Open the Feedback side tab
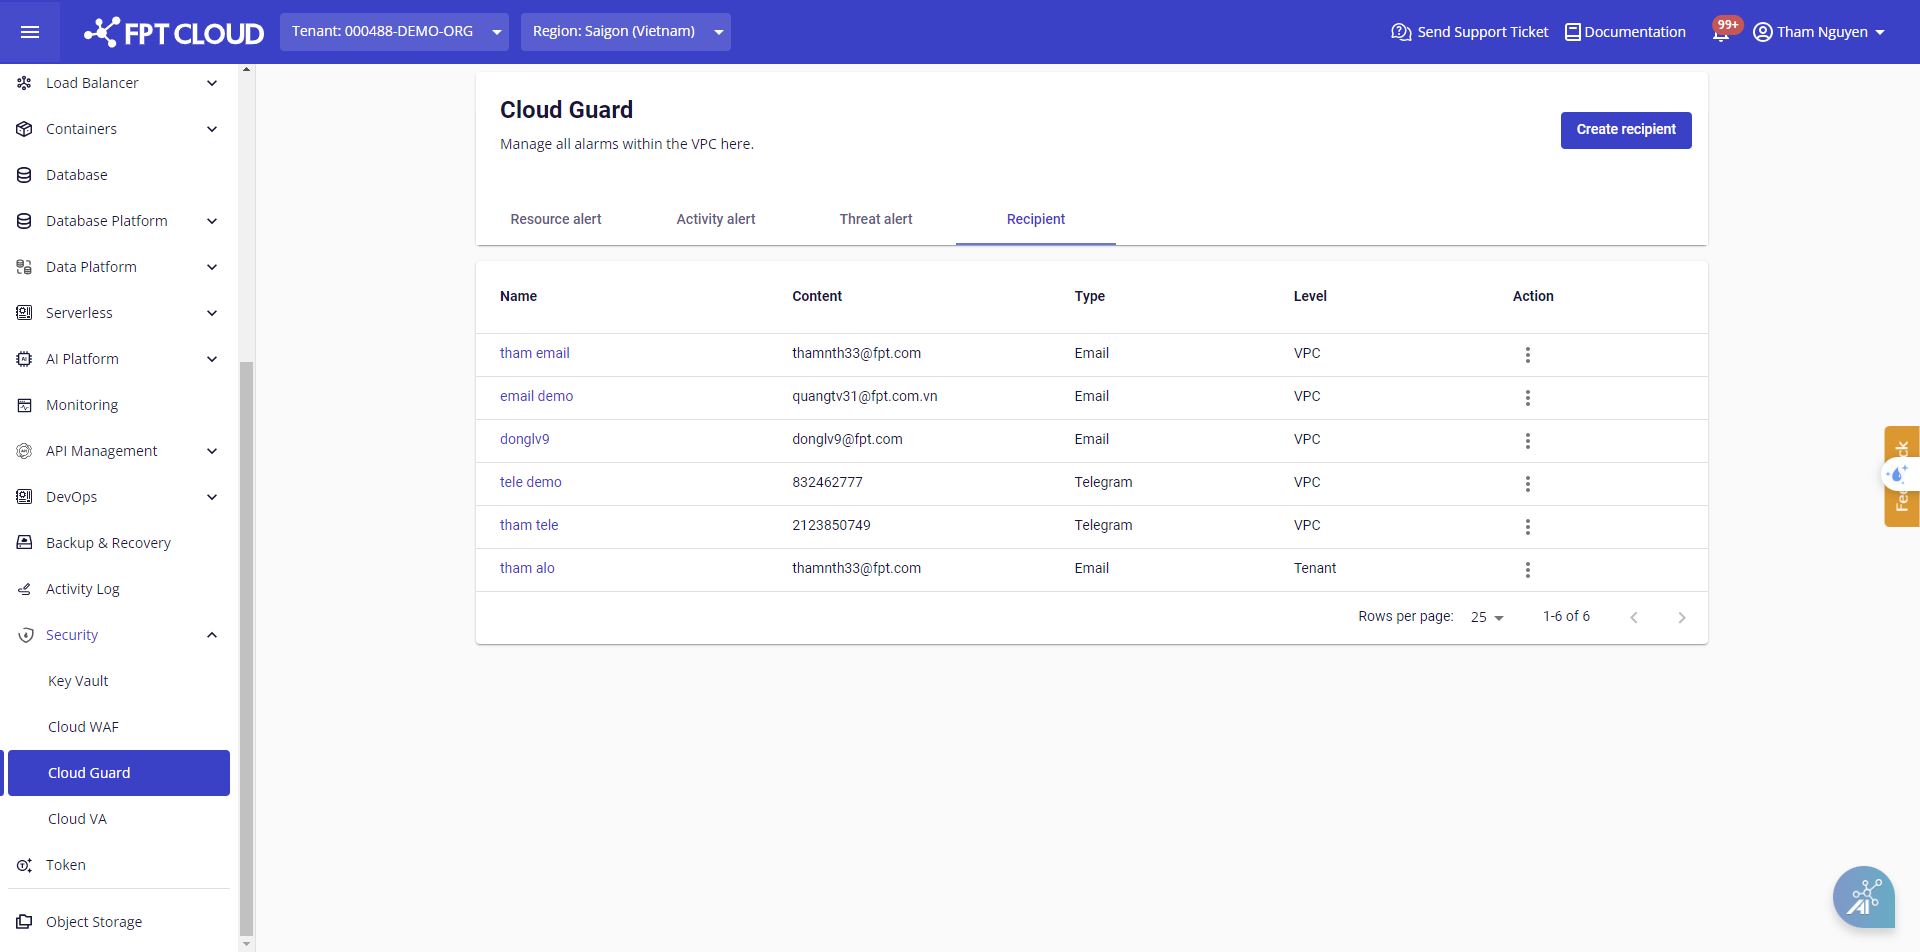 point(1901,476)
